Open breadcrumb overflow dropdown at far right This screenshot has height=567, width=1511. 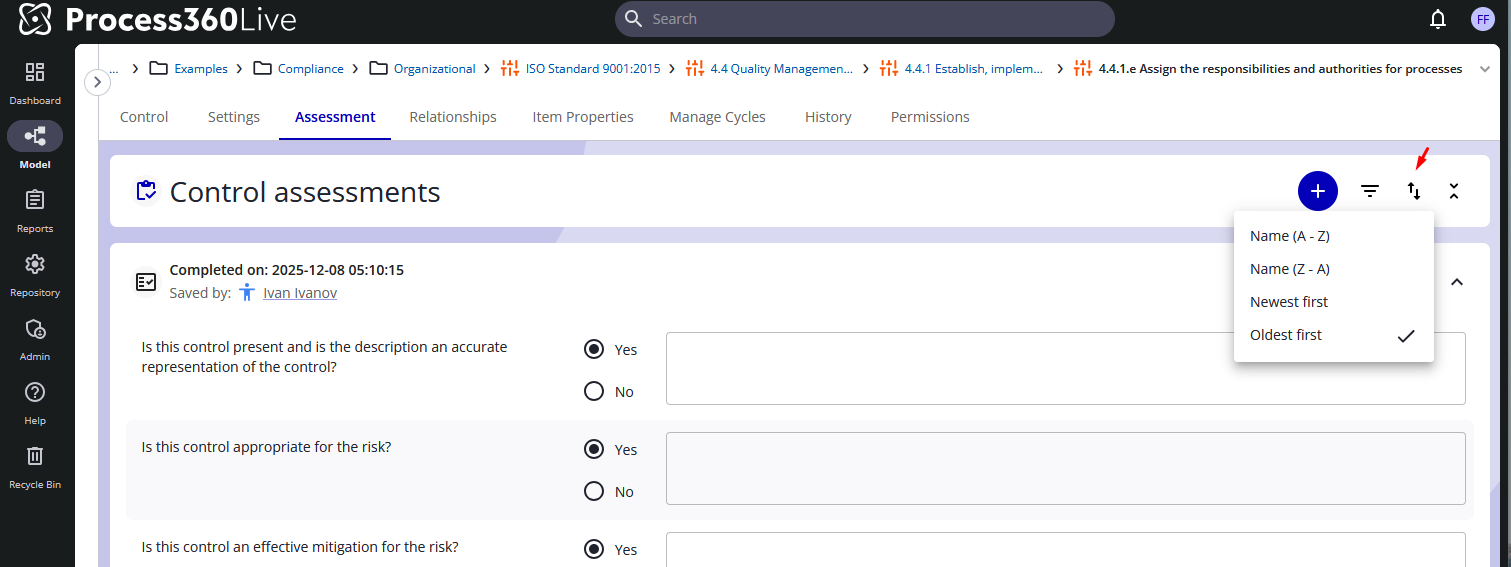[1483, 69]
